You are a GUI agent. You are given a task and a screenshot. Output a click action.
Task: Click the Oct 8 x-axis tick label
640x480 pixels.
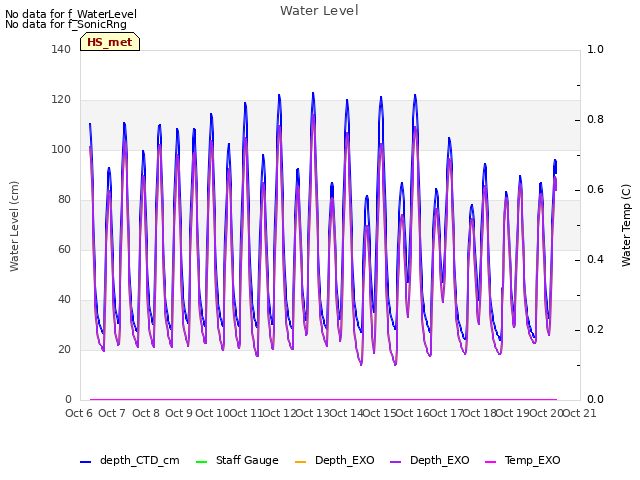click(146, 413)
